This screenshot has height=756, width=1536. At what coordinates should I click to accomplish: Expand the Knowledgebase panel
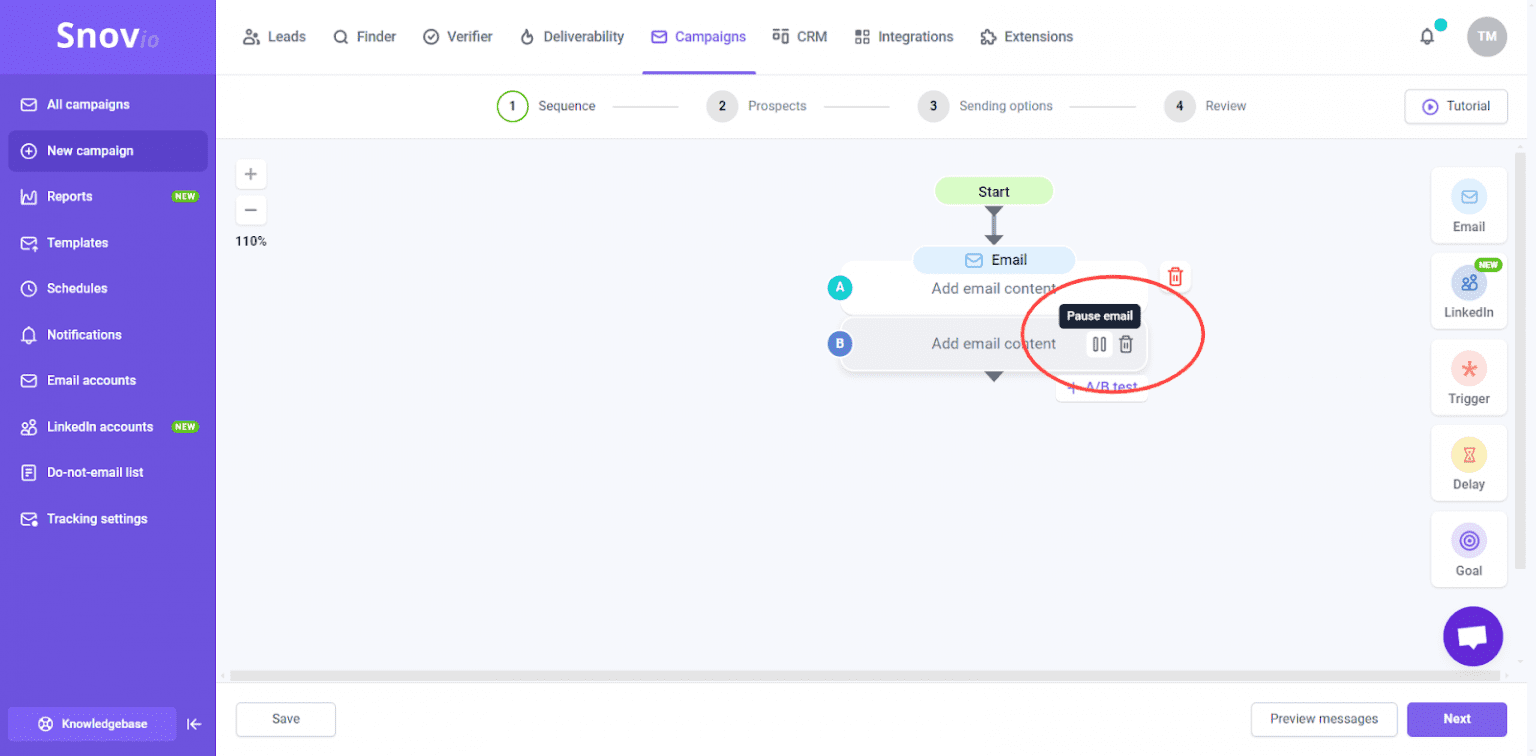[91, 723]
